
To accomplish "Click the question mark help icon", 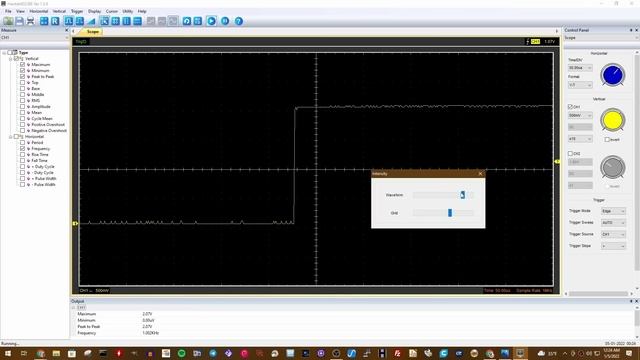I will (239, 21).
